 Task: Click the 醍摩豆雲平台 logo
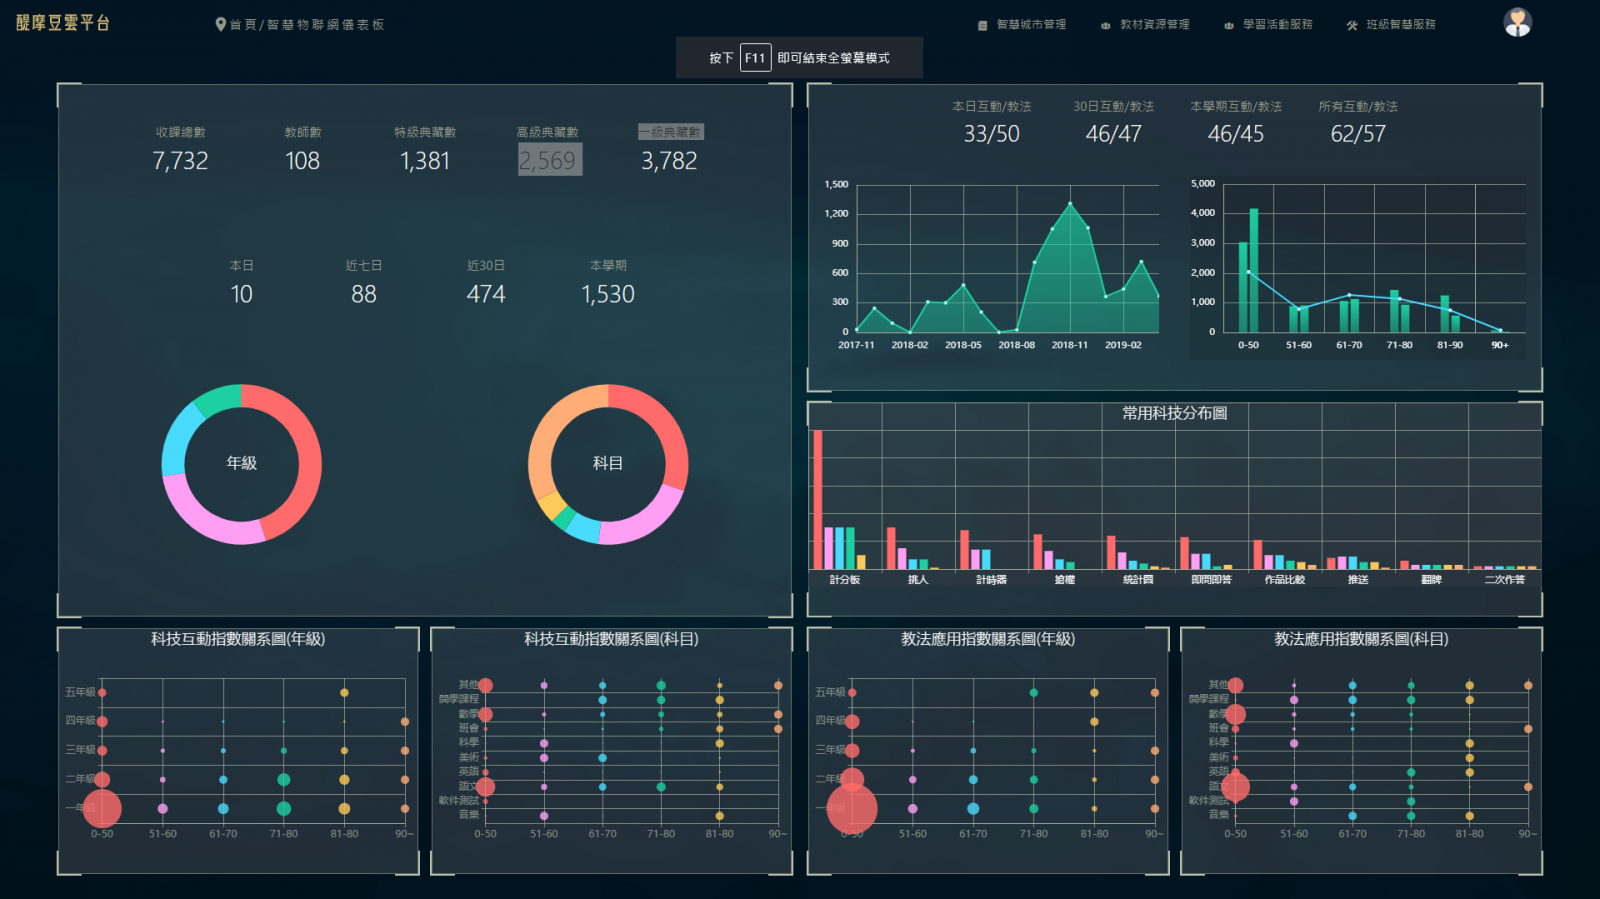(63, 23)
